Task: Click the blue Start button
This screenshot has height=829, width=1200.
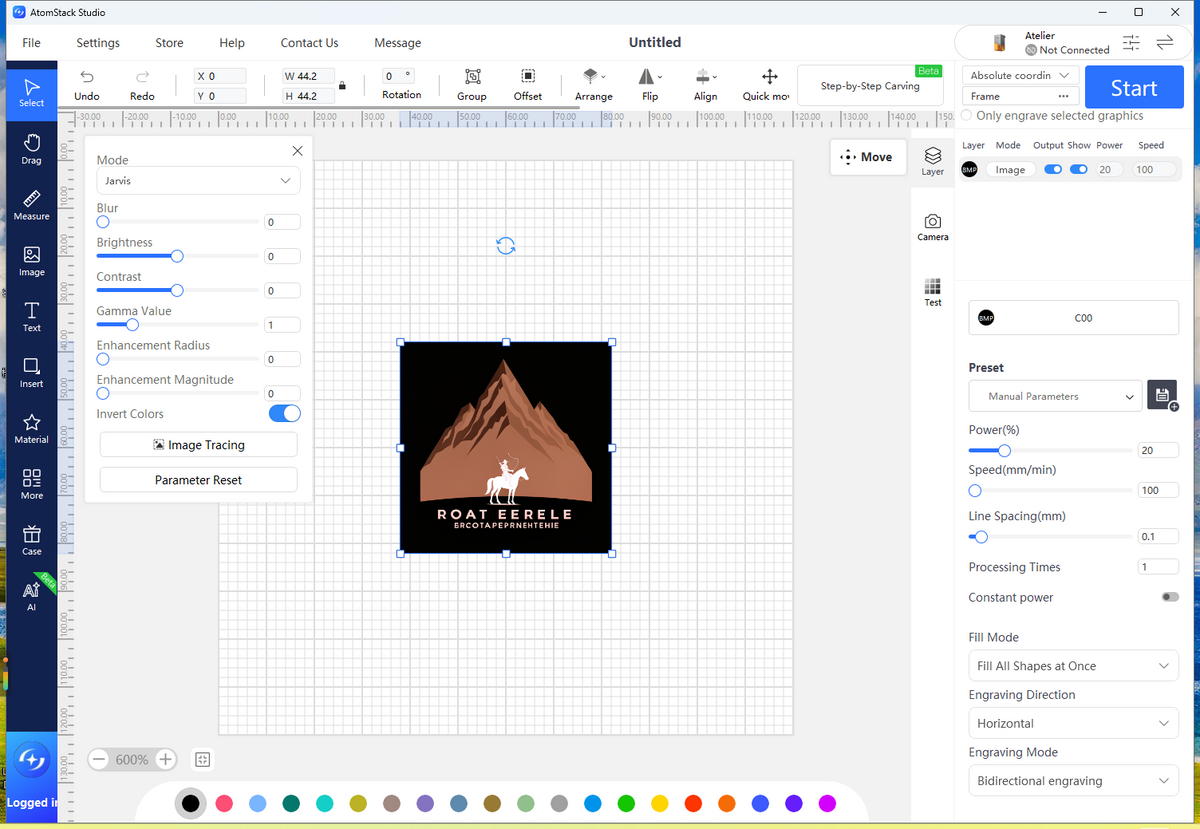Action: (x=1134, y=88)
